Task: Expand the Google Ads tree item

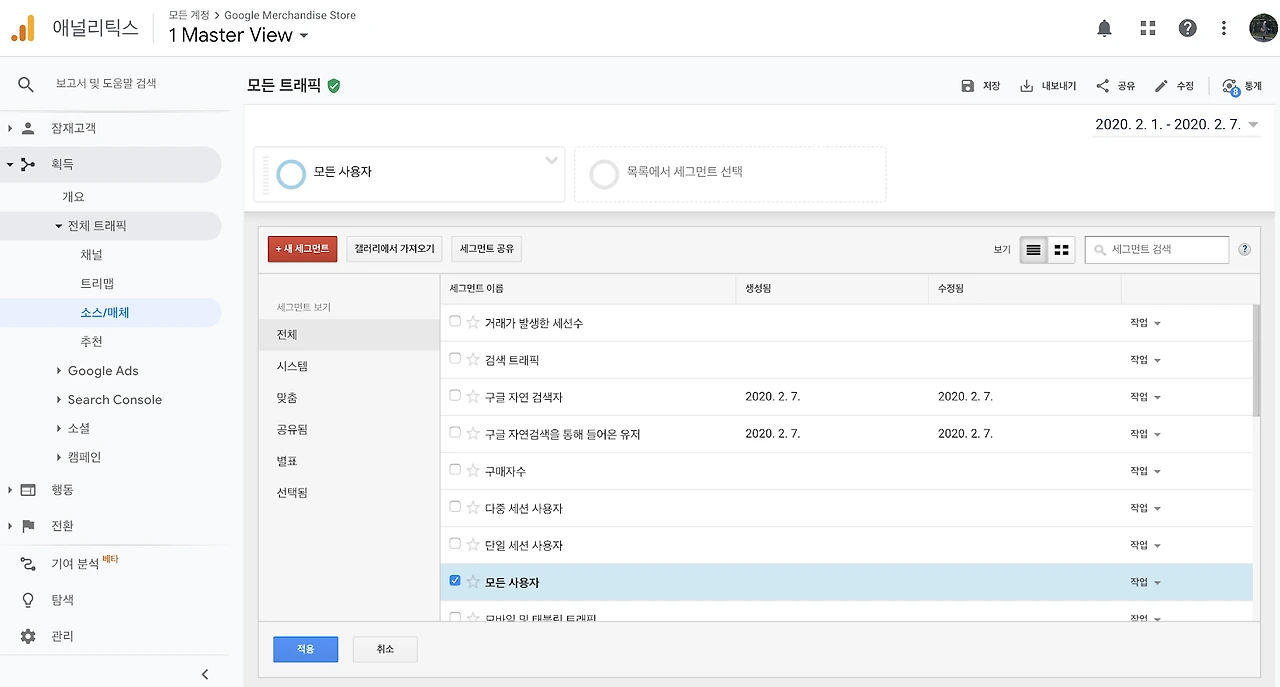Action: [x=59, y=371]
